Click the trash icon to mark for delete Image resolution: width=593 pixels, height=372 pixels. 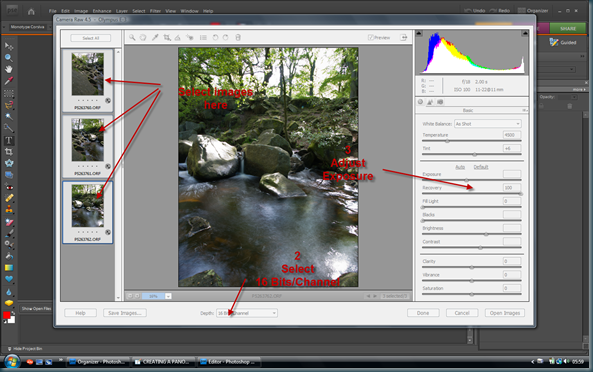(x=238, y=37)
